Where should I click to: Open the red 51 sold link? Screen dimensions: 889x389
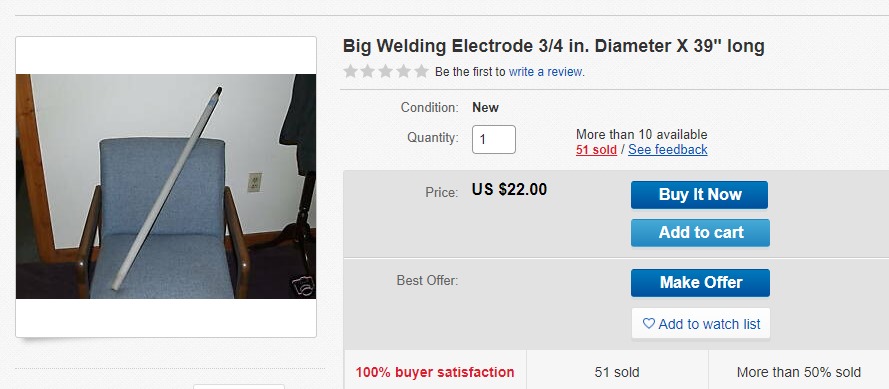click(x=596, y=150)
